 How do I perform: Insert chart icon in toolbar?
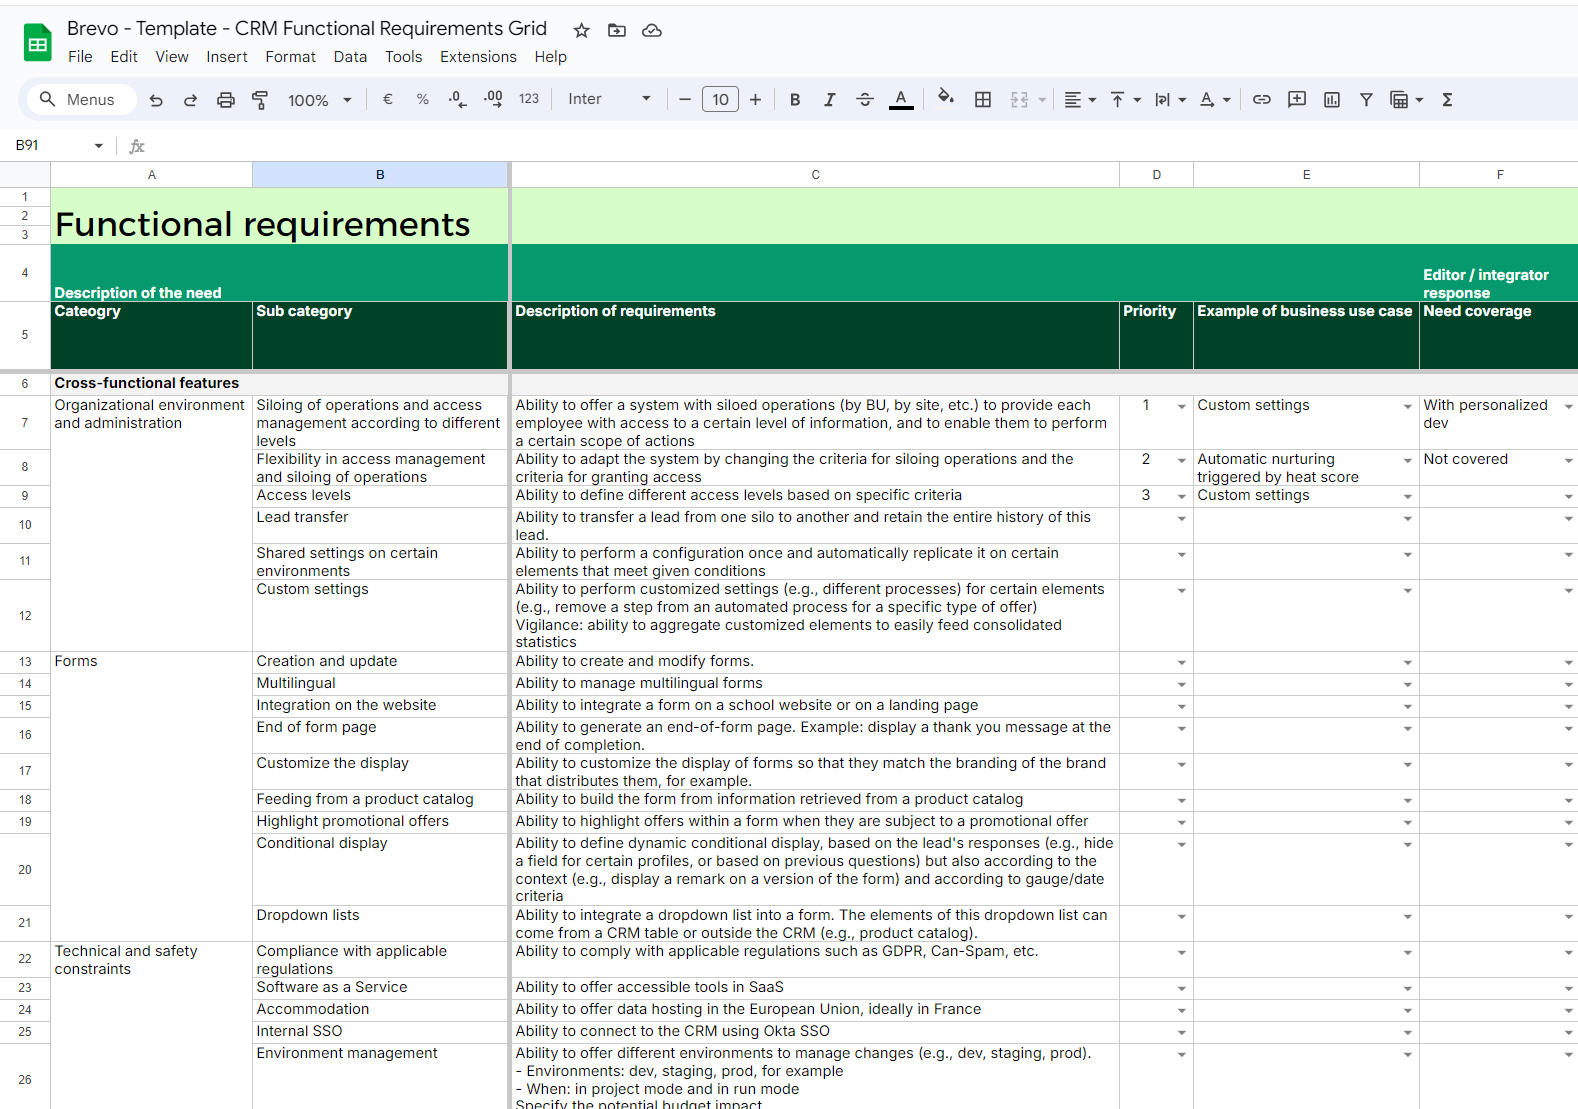(x=1332, y=100)
